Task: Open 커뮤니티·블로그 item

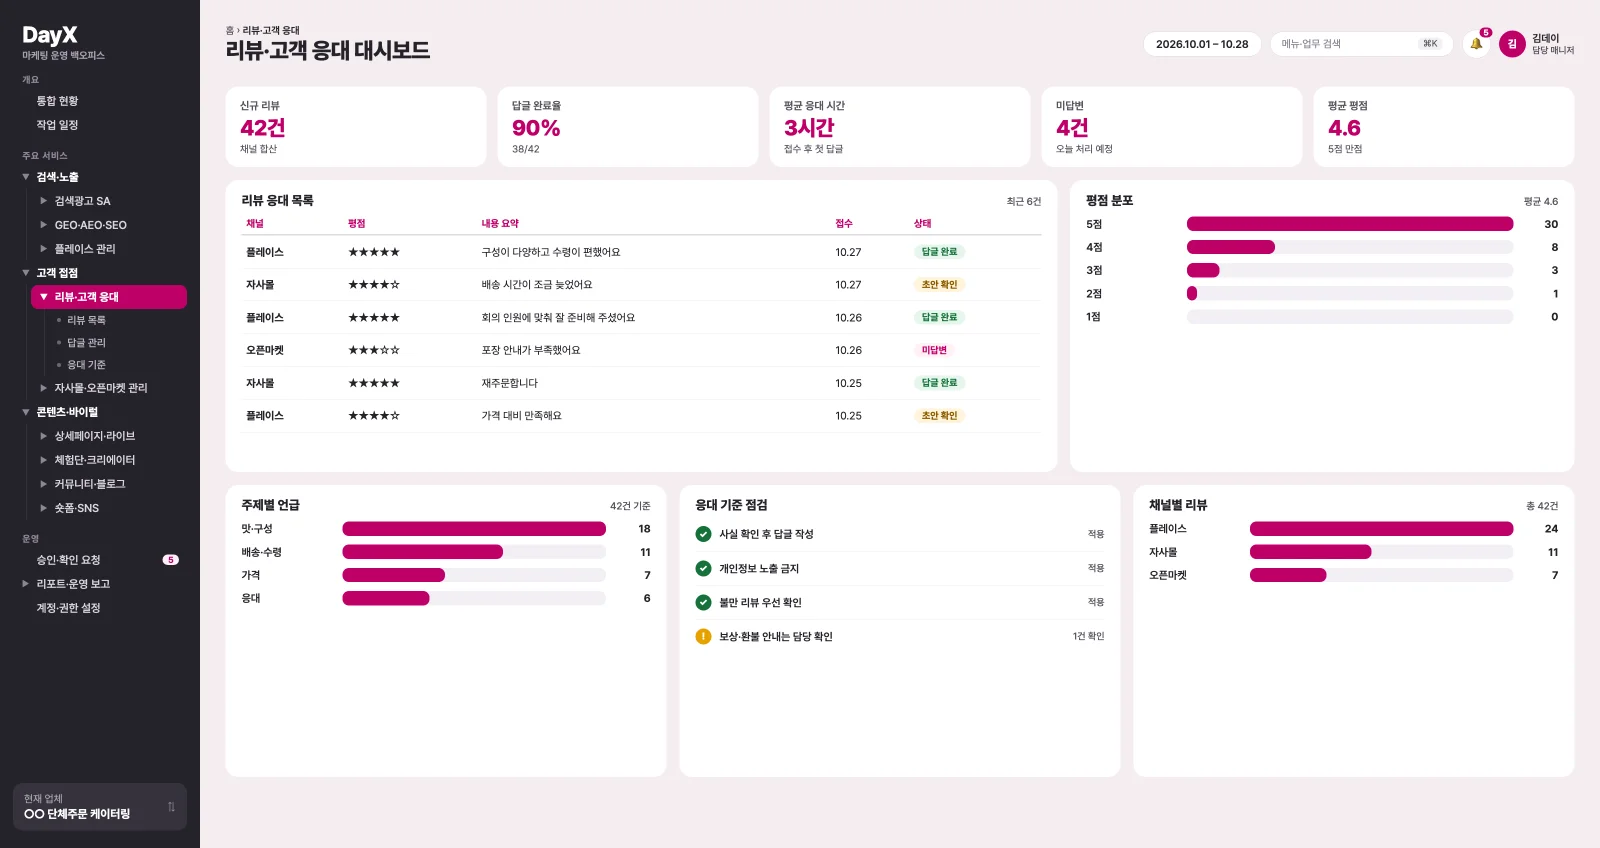Action: pos(90,484)
